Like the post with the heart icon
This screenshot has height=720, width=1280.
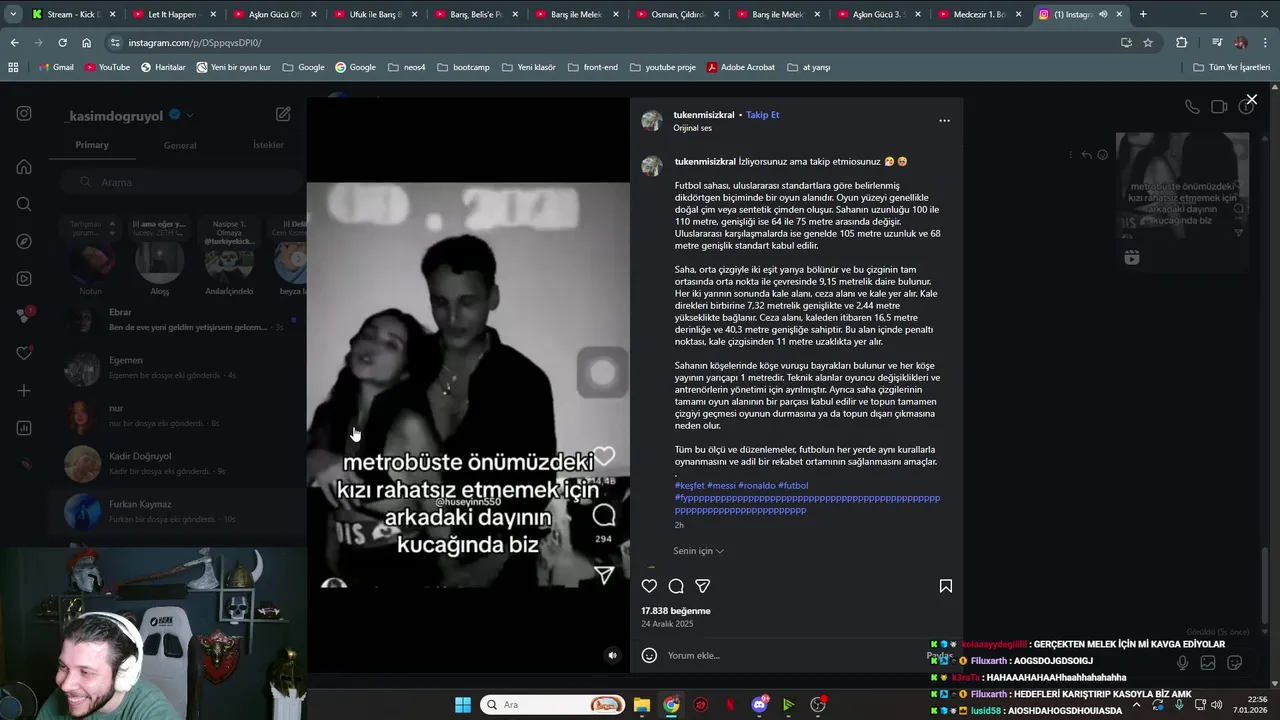point(649,586)
